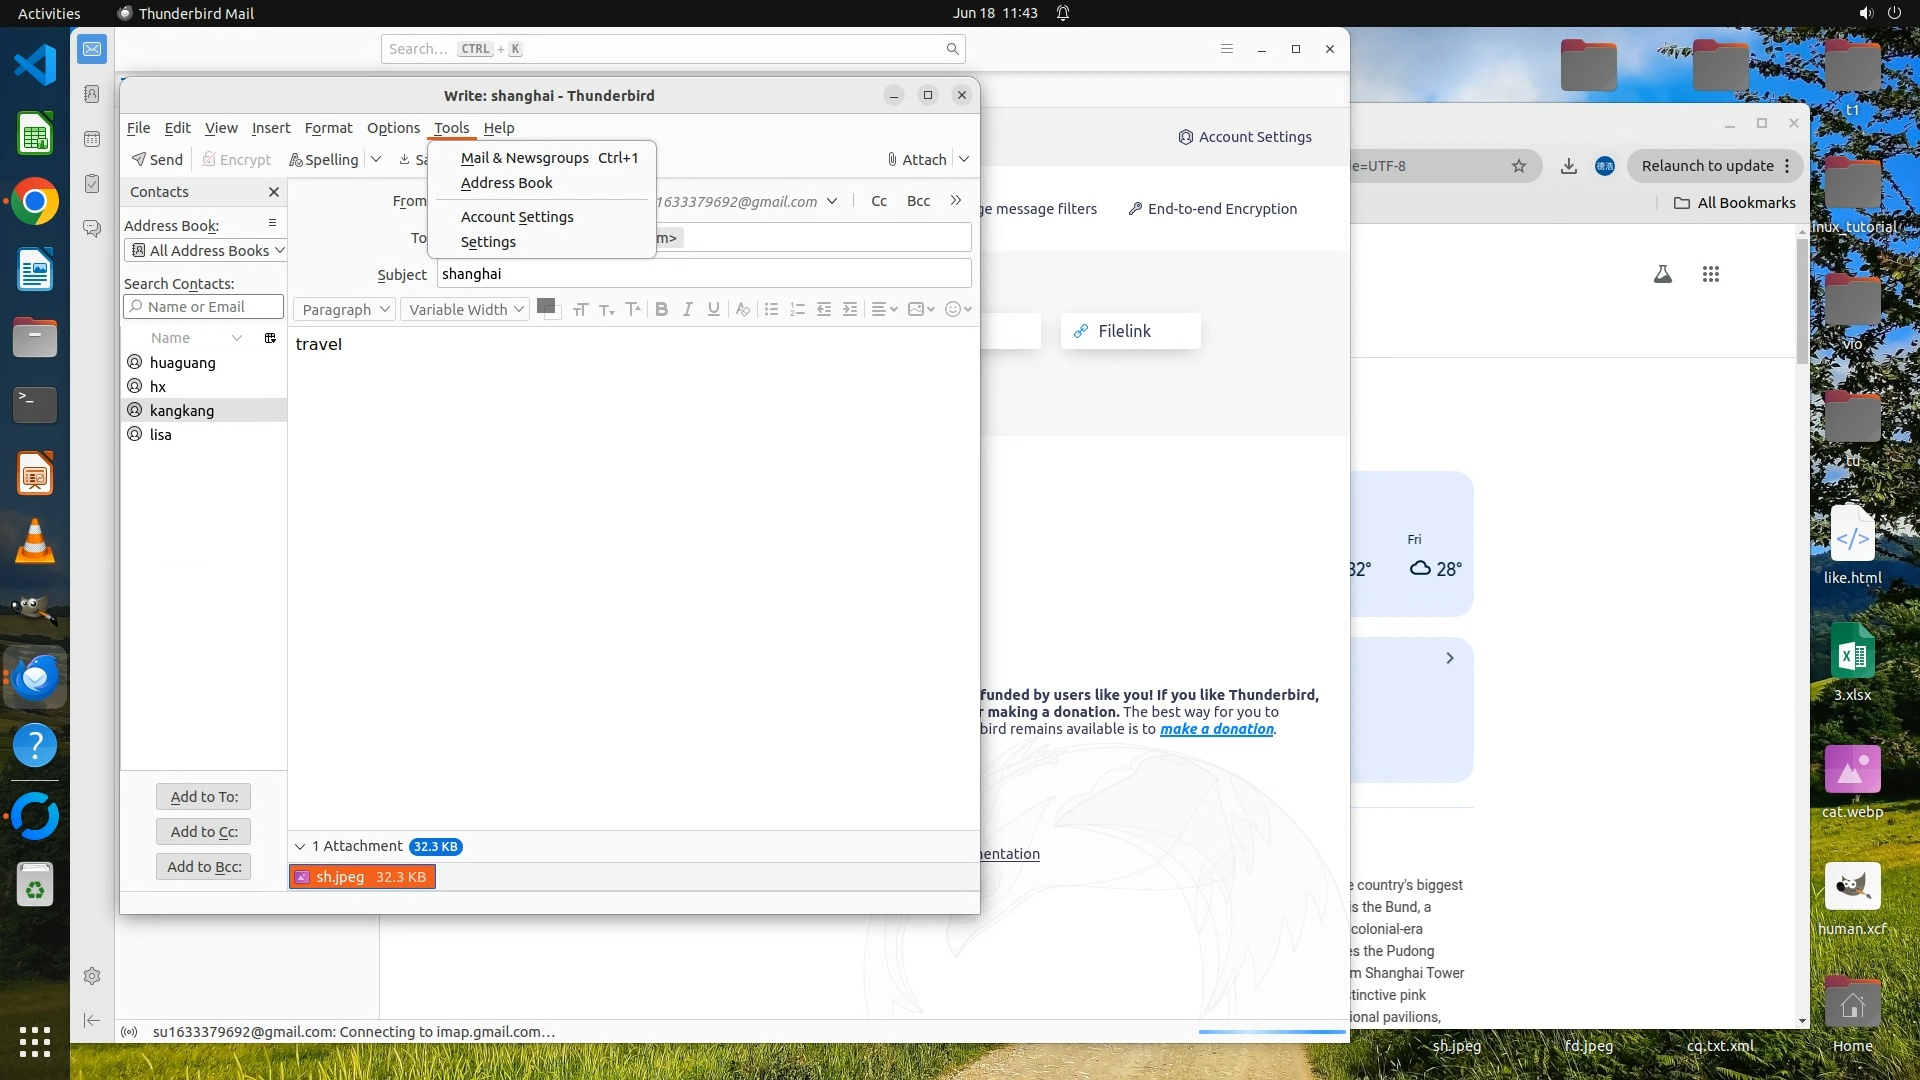Open the All Address Books dropdown
Viewport: 1920px width, 1080px height.
(207, 250)
